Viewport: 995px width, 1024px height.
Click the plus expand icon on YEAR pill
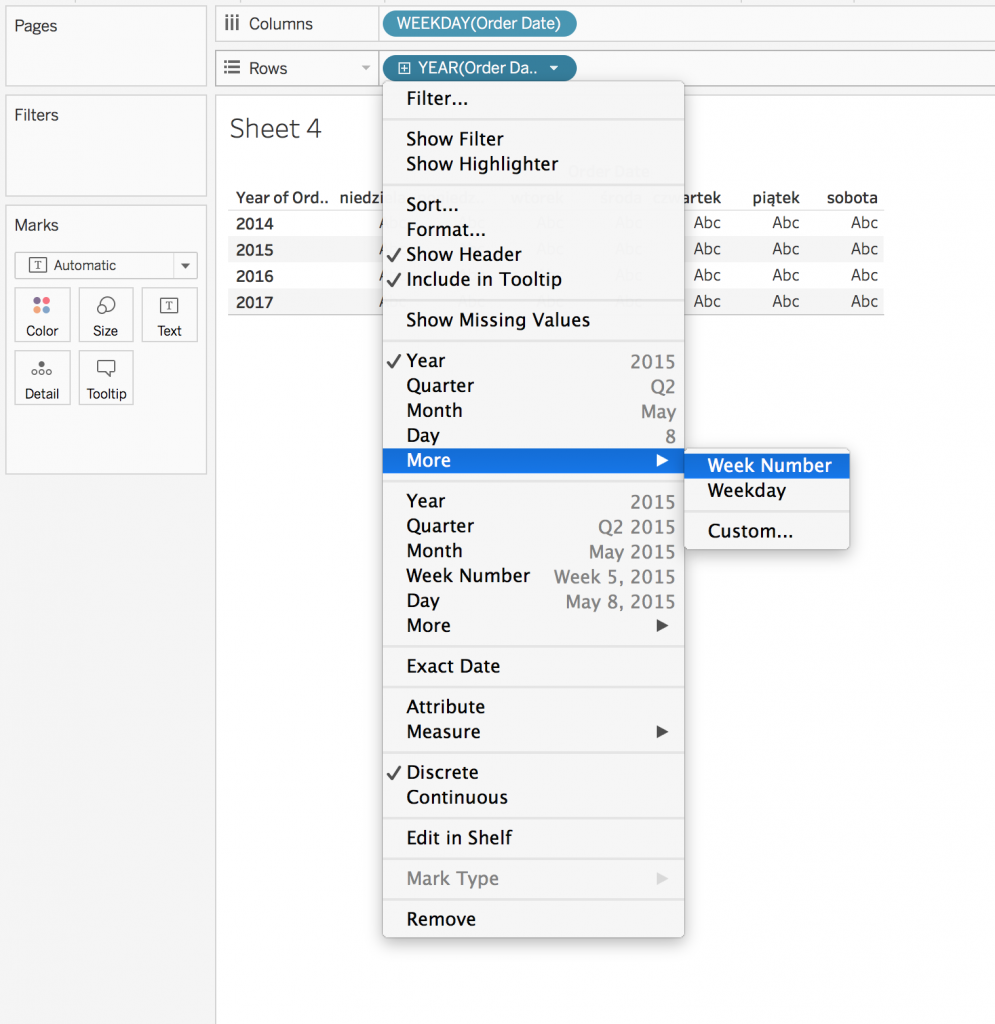pyautogui.click(x=404, y=68)
